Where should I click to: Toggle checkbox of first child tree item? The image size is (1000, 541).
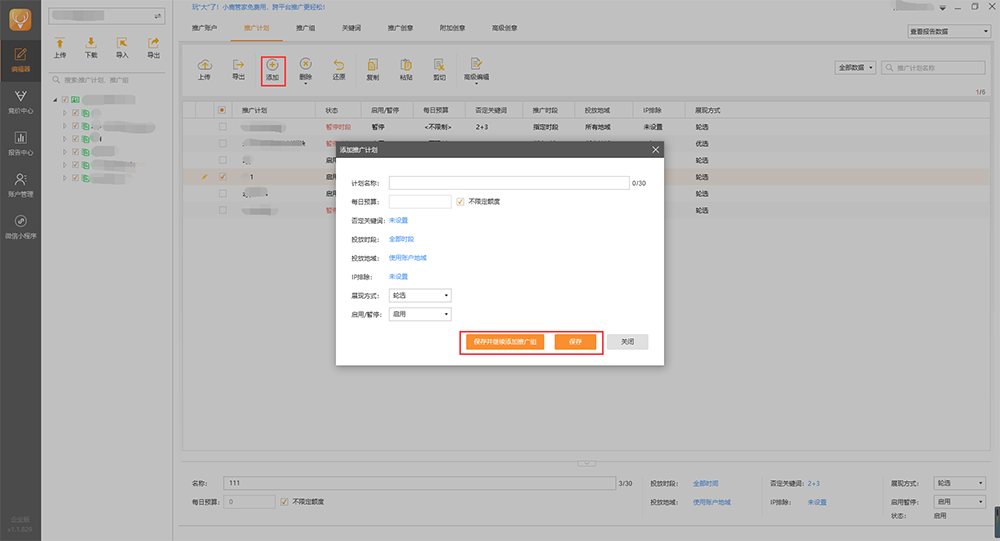[x=75, y=113]
